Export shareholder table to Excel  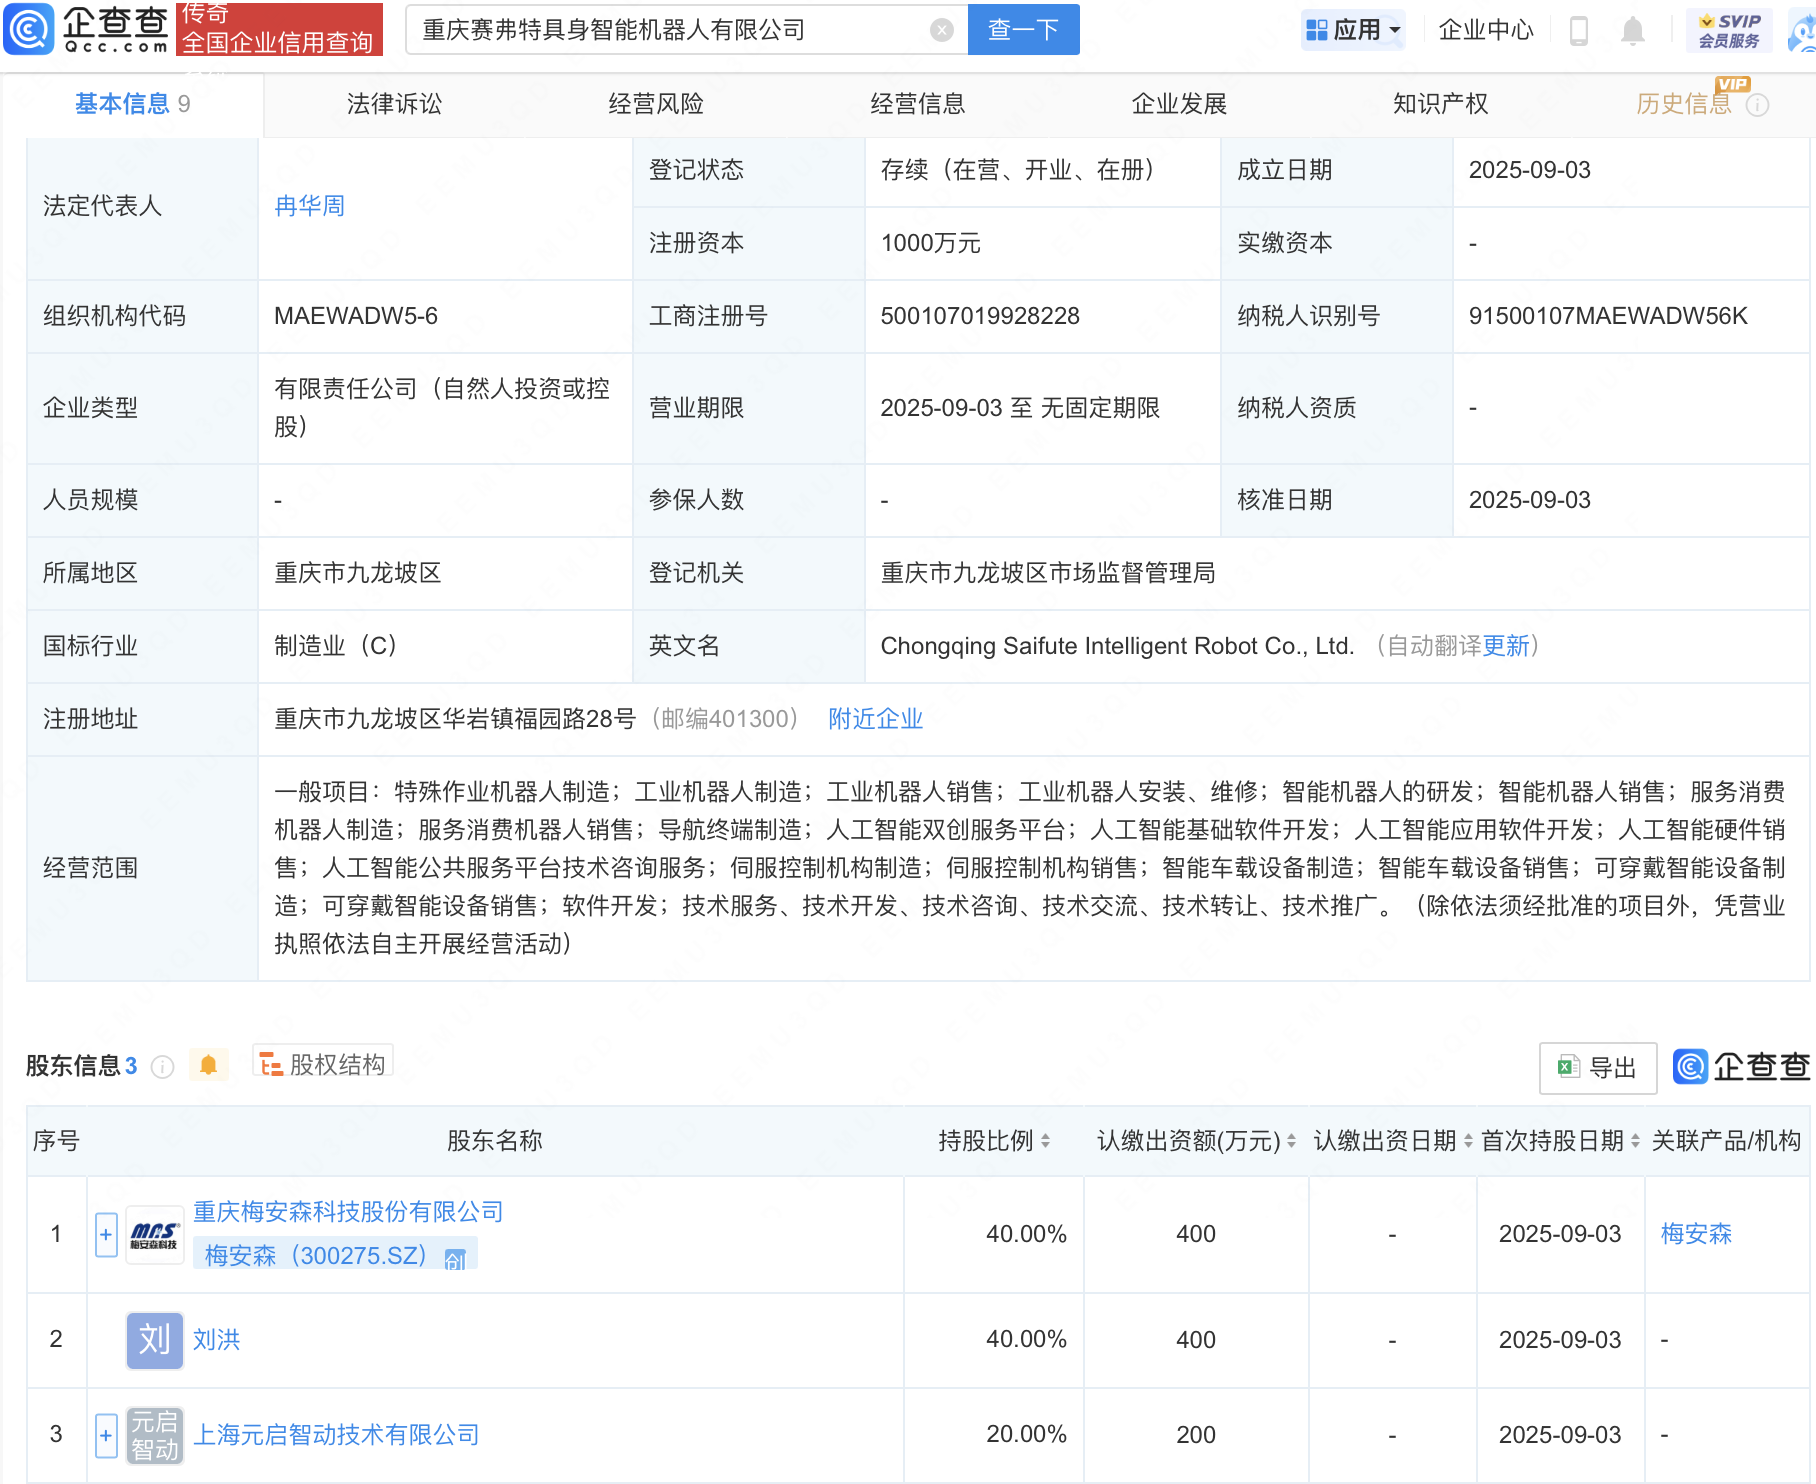tap(1597, 1068)
